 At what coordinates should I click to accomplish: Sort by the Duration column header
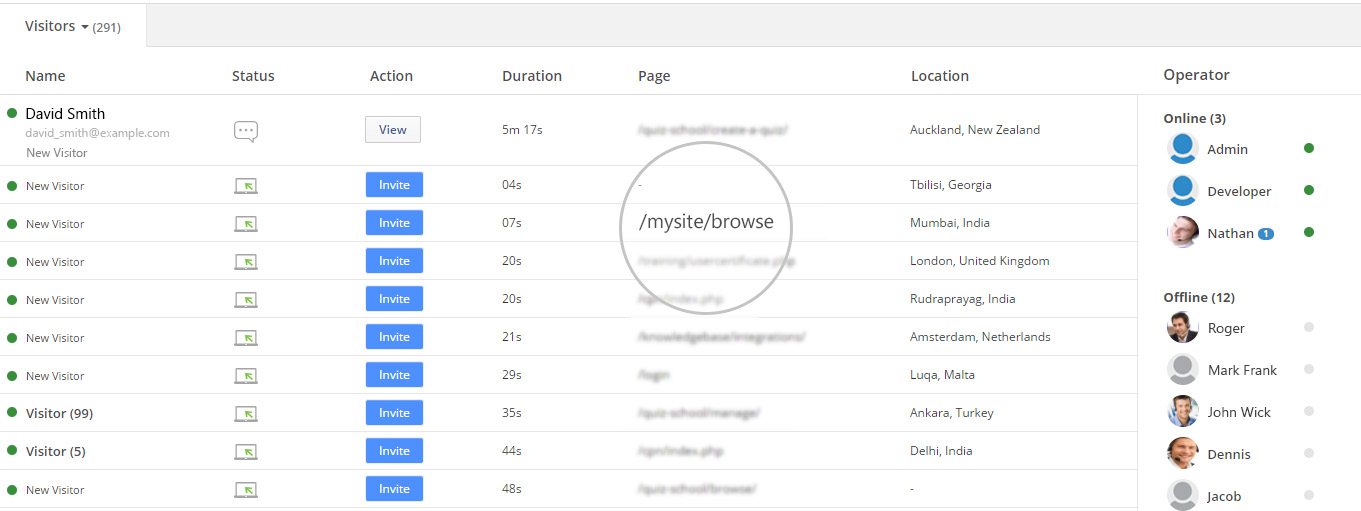pyautogui.click(x=531, y=76)
